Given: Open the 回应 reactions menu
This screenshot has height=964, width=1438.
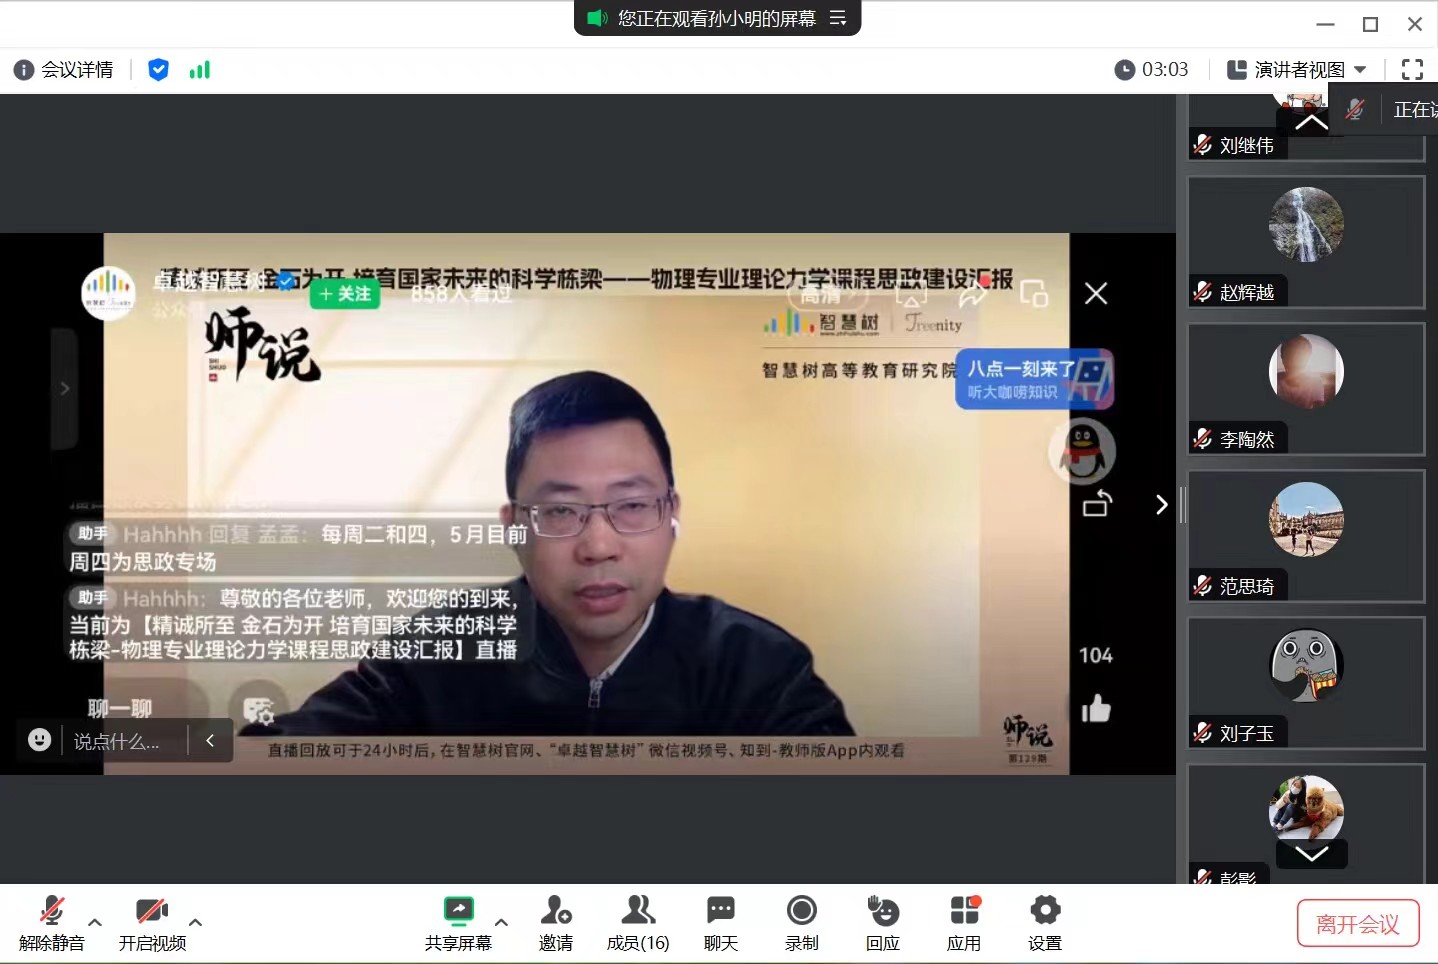Looking at the screenshot, I should (x=882, y=911).
